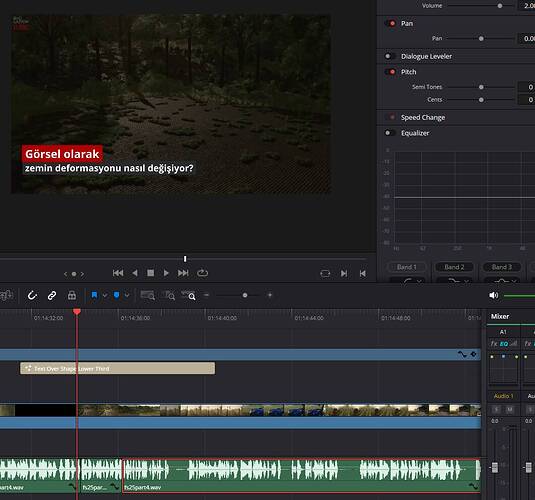Mute the speaker volume icon
Image resolution: width=535 pixels, height=500 pixels.
(493, 295)
